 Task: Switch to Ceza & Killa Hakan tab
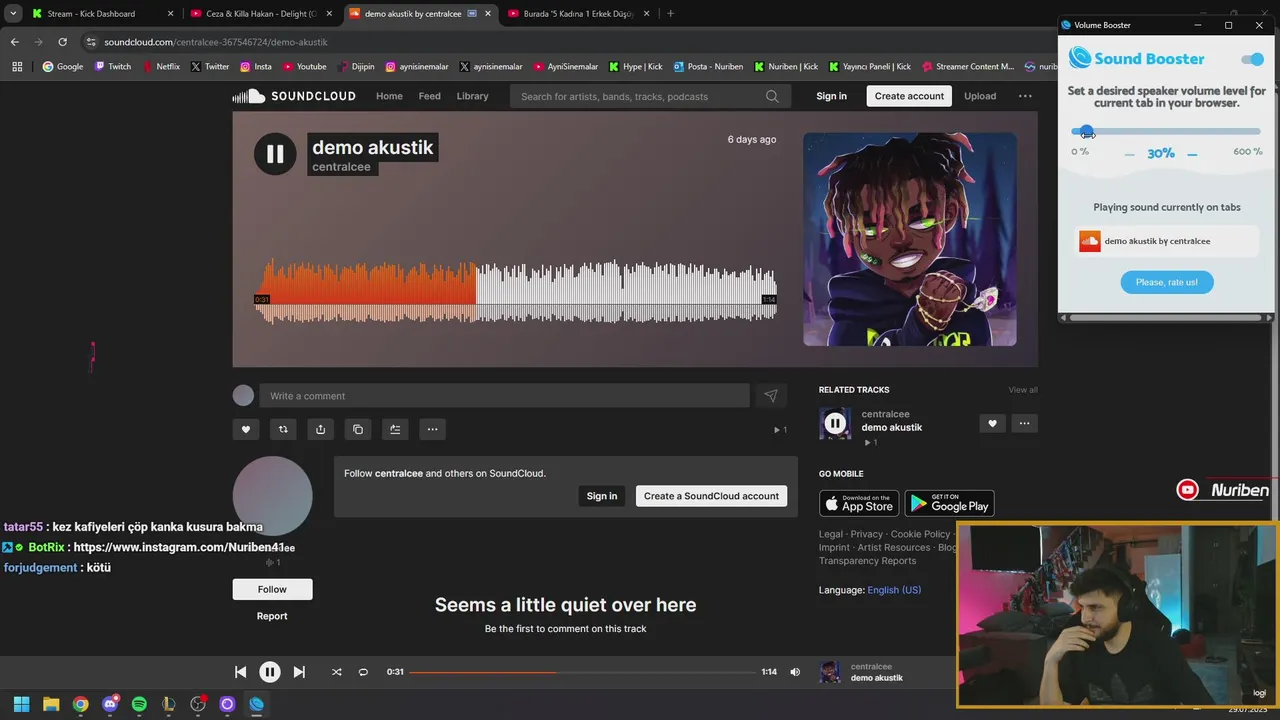tap(261, 14)
